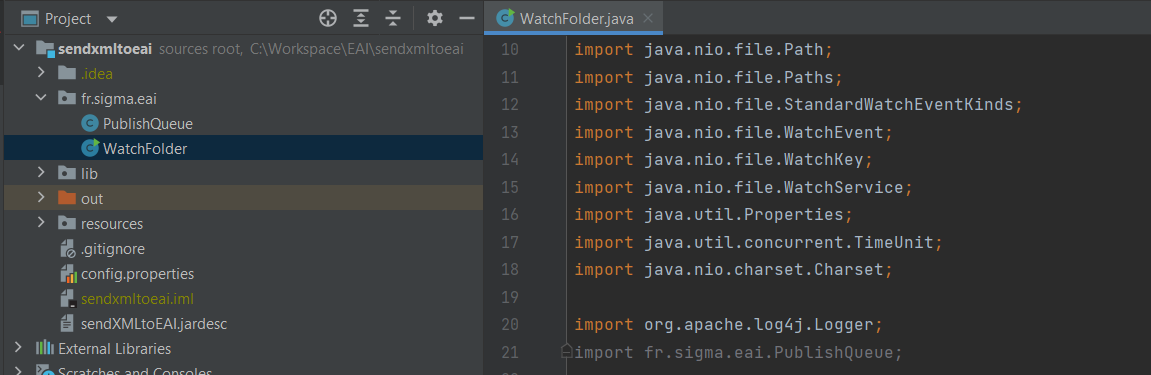This screenshot has height=375, width=1151.
Task: Expand External Libraries node
Action: (x=19, y=349)
